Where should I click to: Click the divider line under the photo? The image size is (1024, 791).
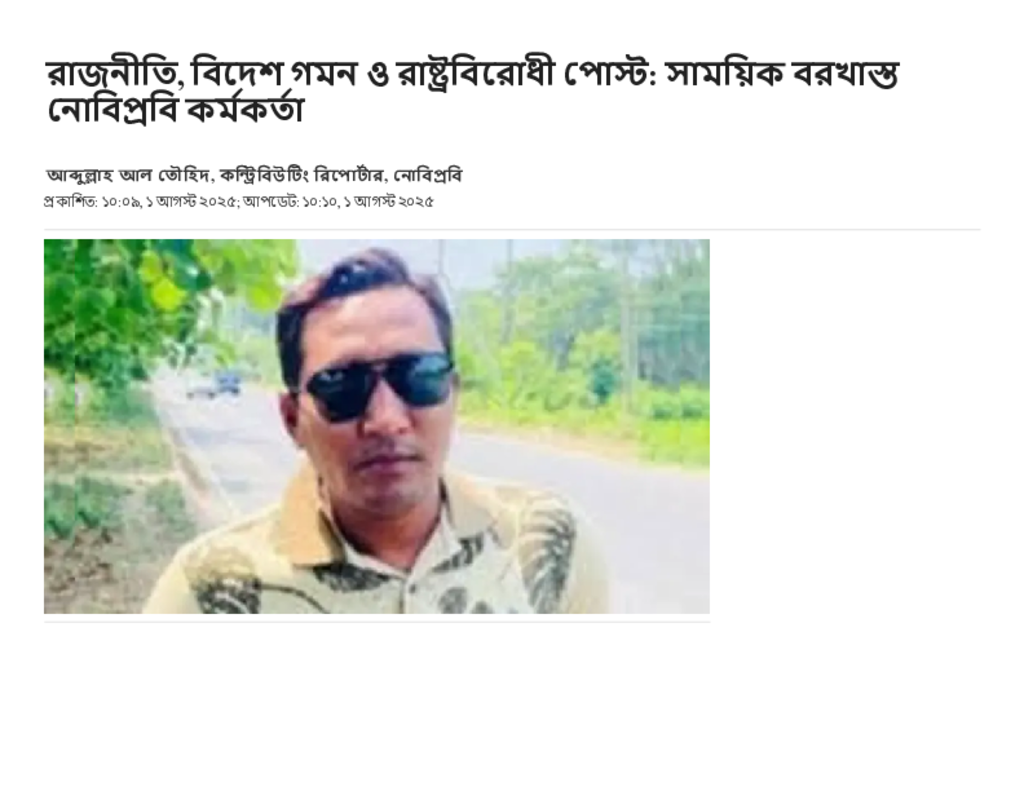[x=377, y=622]
